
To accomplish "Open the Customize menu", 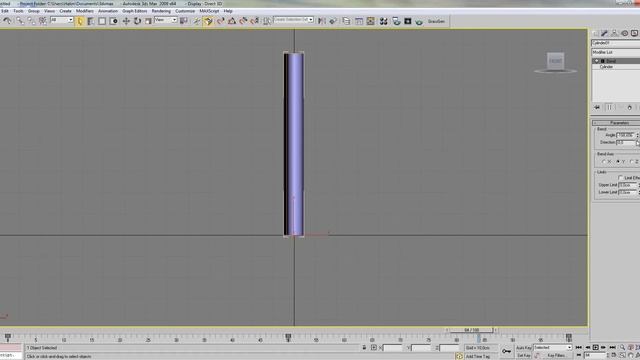I will point(185,11).
